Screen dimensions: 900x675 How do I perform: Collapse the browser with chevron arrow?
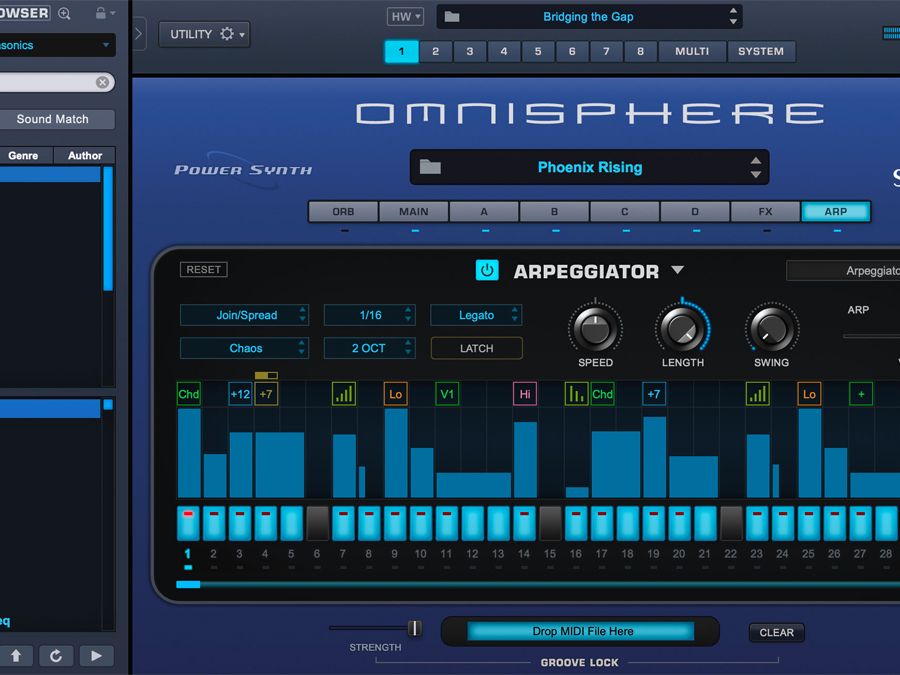(138, 33)
